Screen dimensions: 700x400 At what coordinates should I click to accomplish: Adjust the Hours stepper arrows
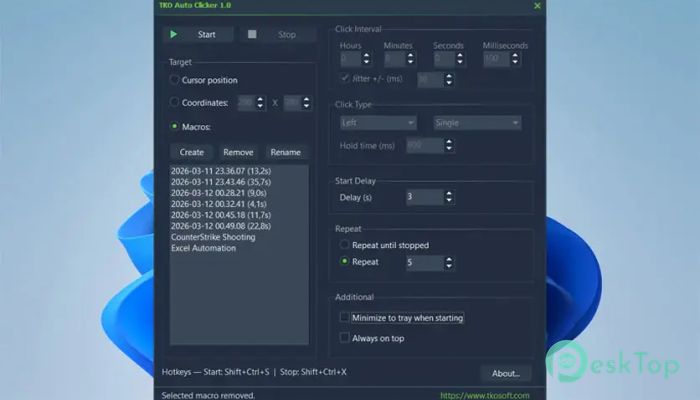coord(366,58)
